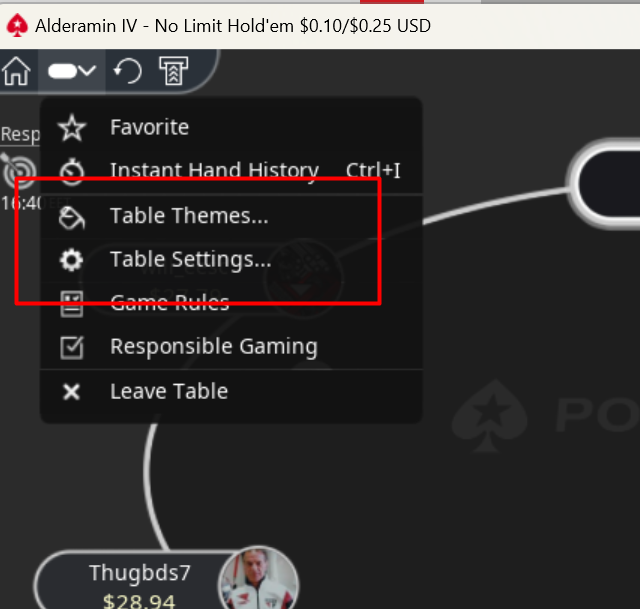Click the Table Settings gear icon
The image size is (640, 609).
tap(72, 260)
